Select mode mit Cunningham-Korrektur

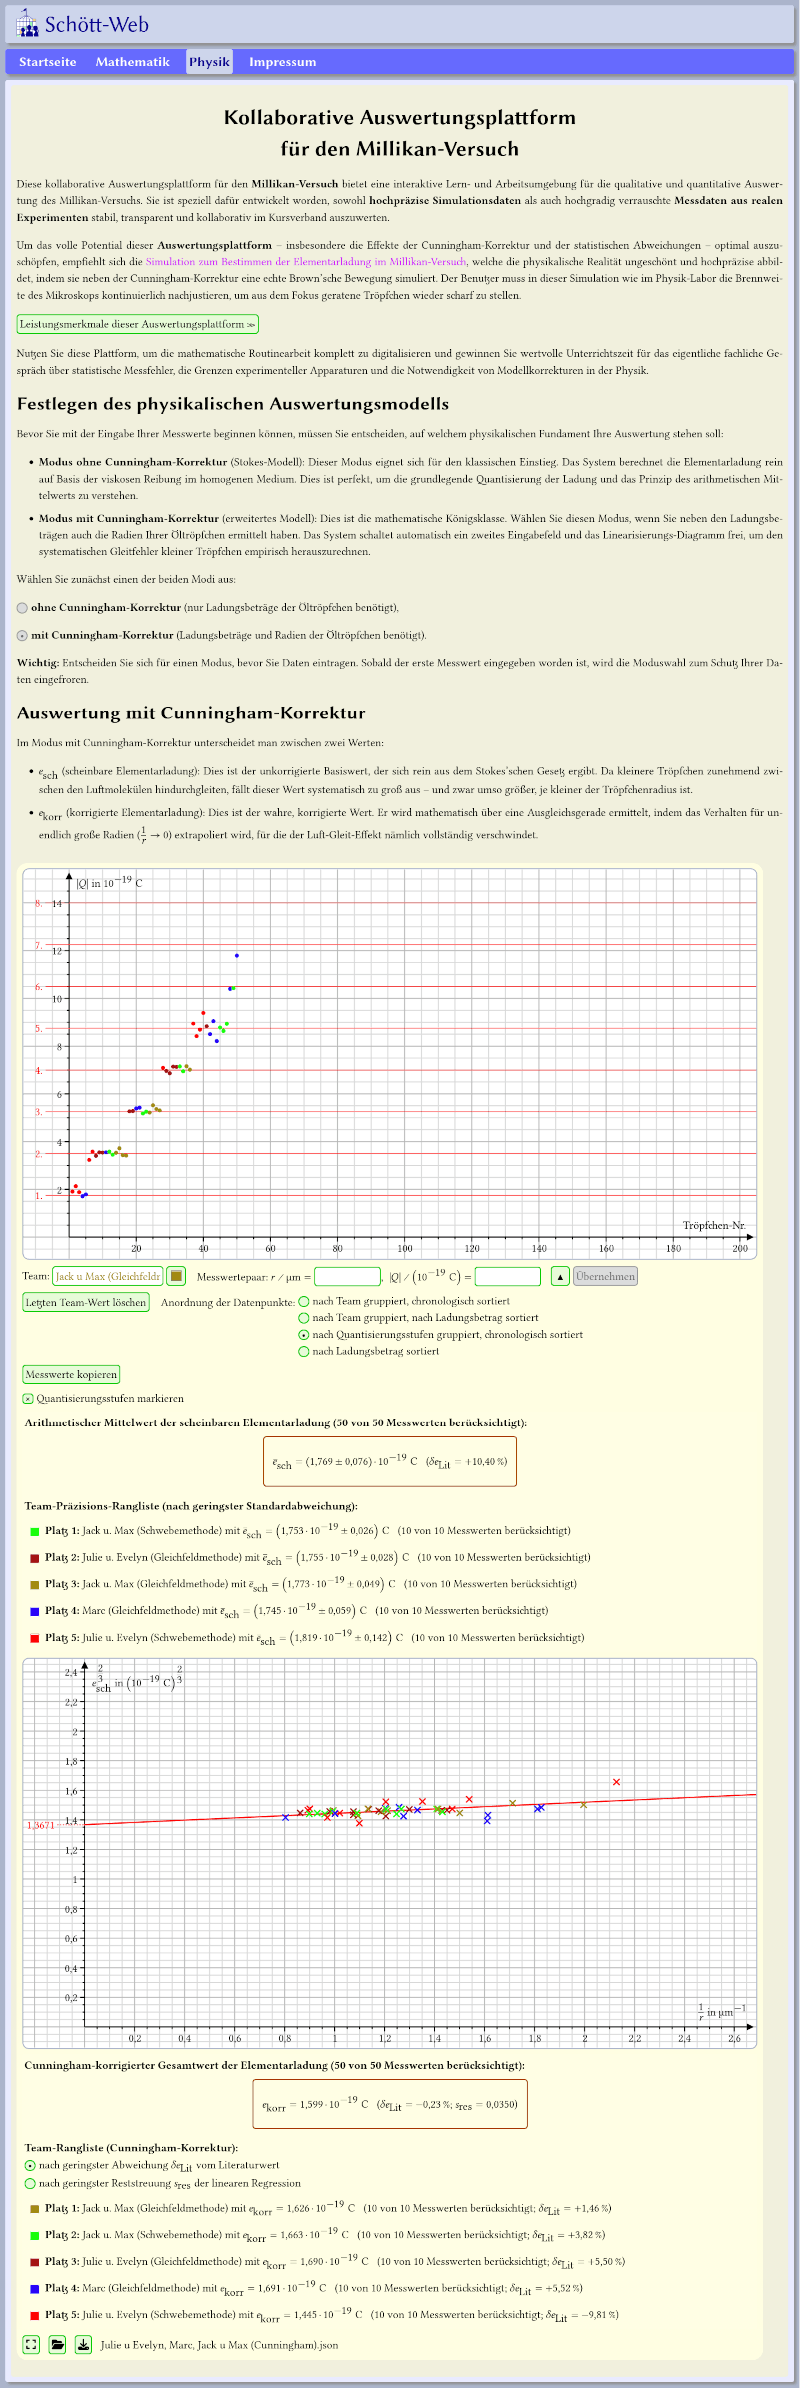pyautogui.click(x=23, y=636)
